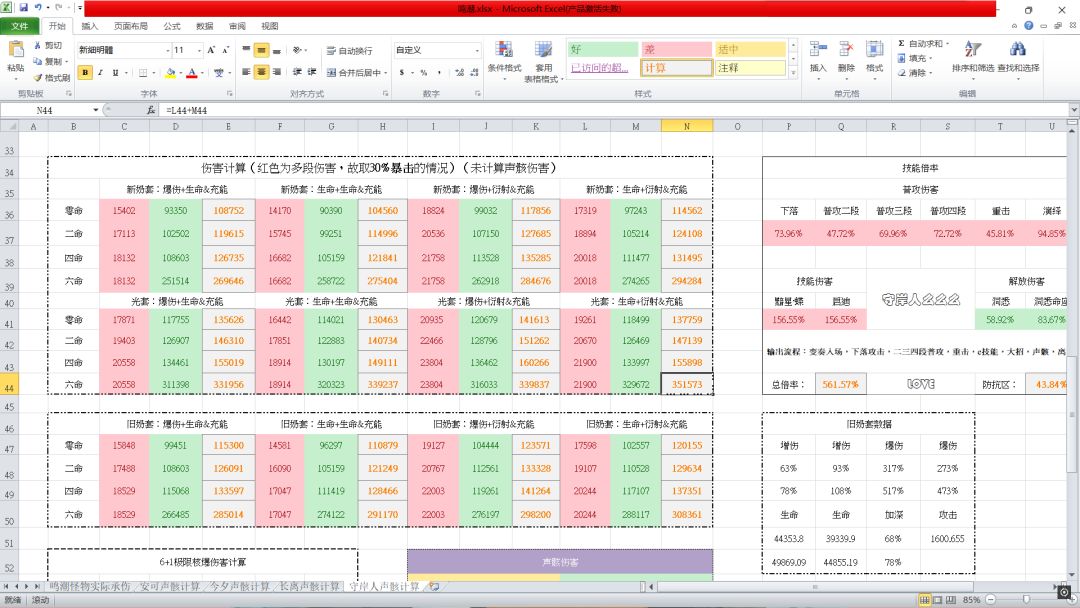Click the AutoSum (自动求和) sigma icon
This screenshot has height=608, width=1080.
[901, 43]
